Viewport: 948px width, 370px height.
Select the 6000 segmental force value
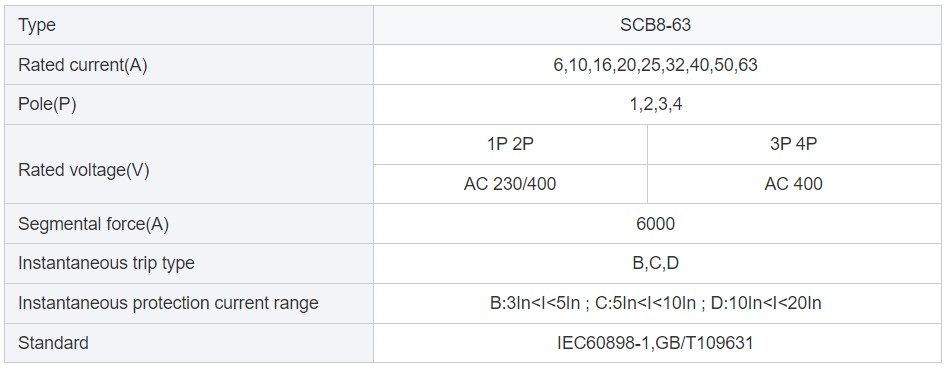(x=655, y=224)
